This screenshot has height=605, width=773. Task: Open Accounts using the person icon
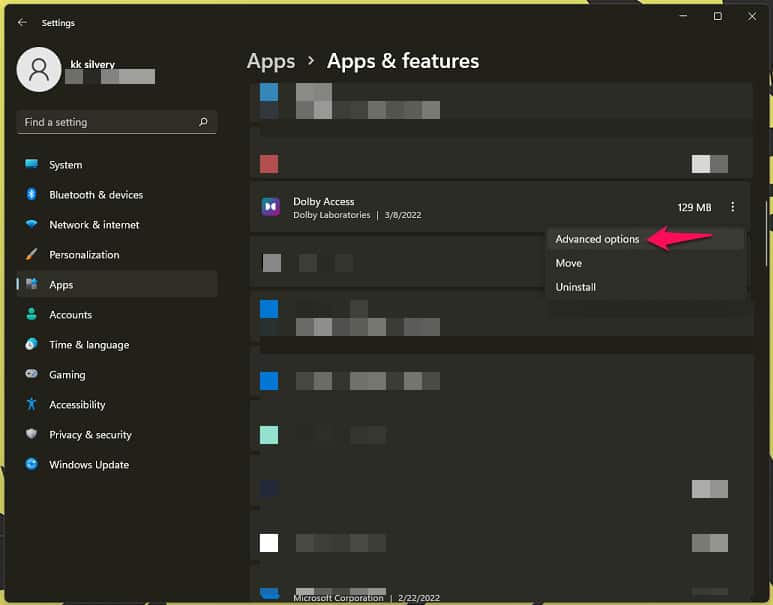click(x=31, y=314)
